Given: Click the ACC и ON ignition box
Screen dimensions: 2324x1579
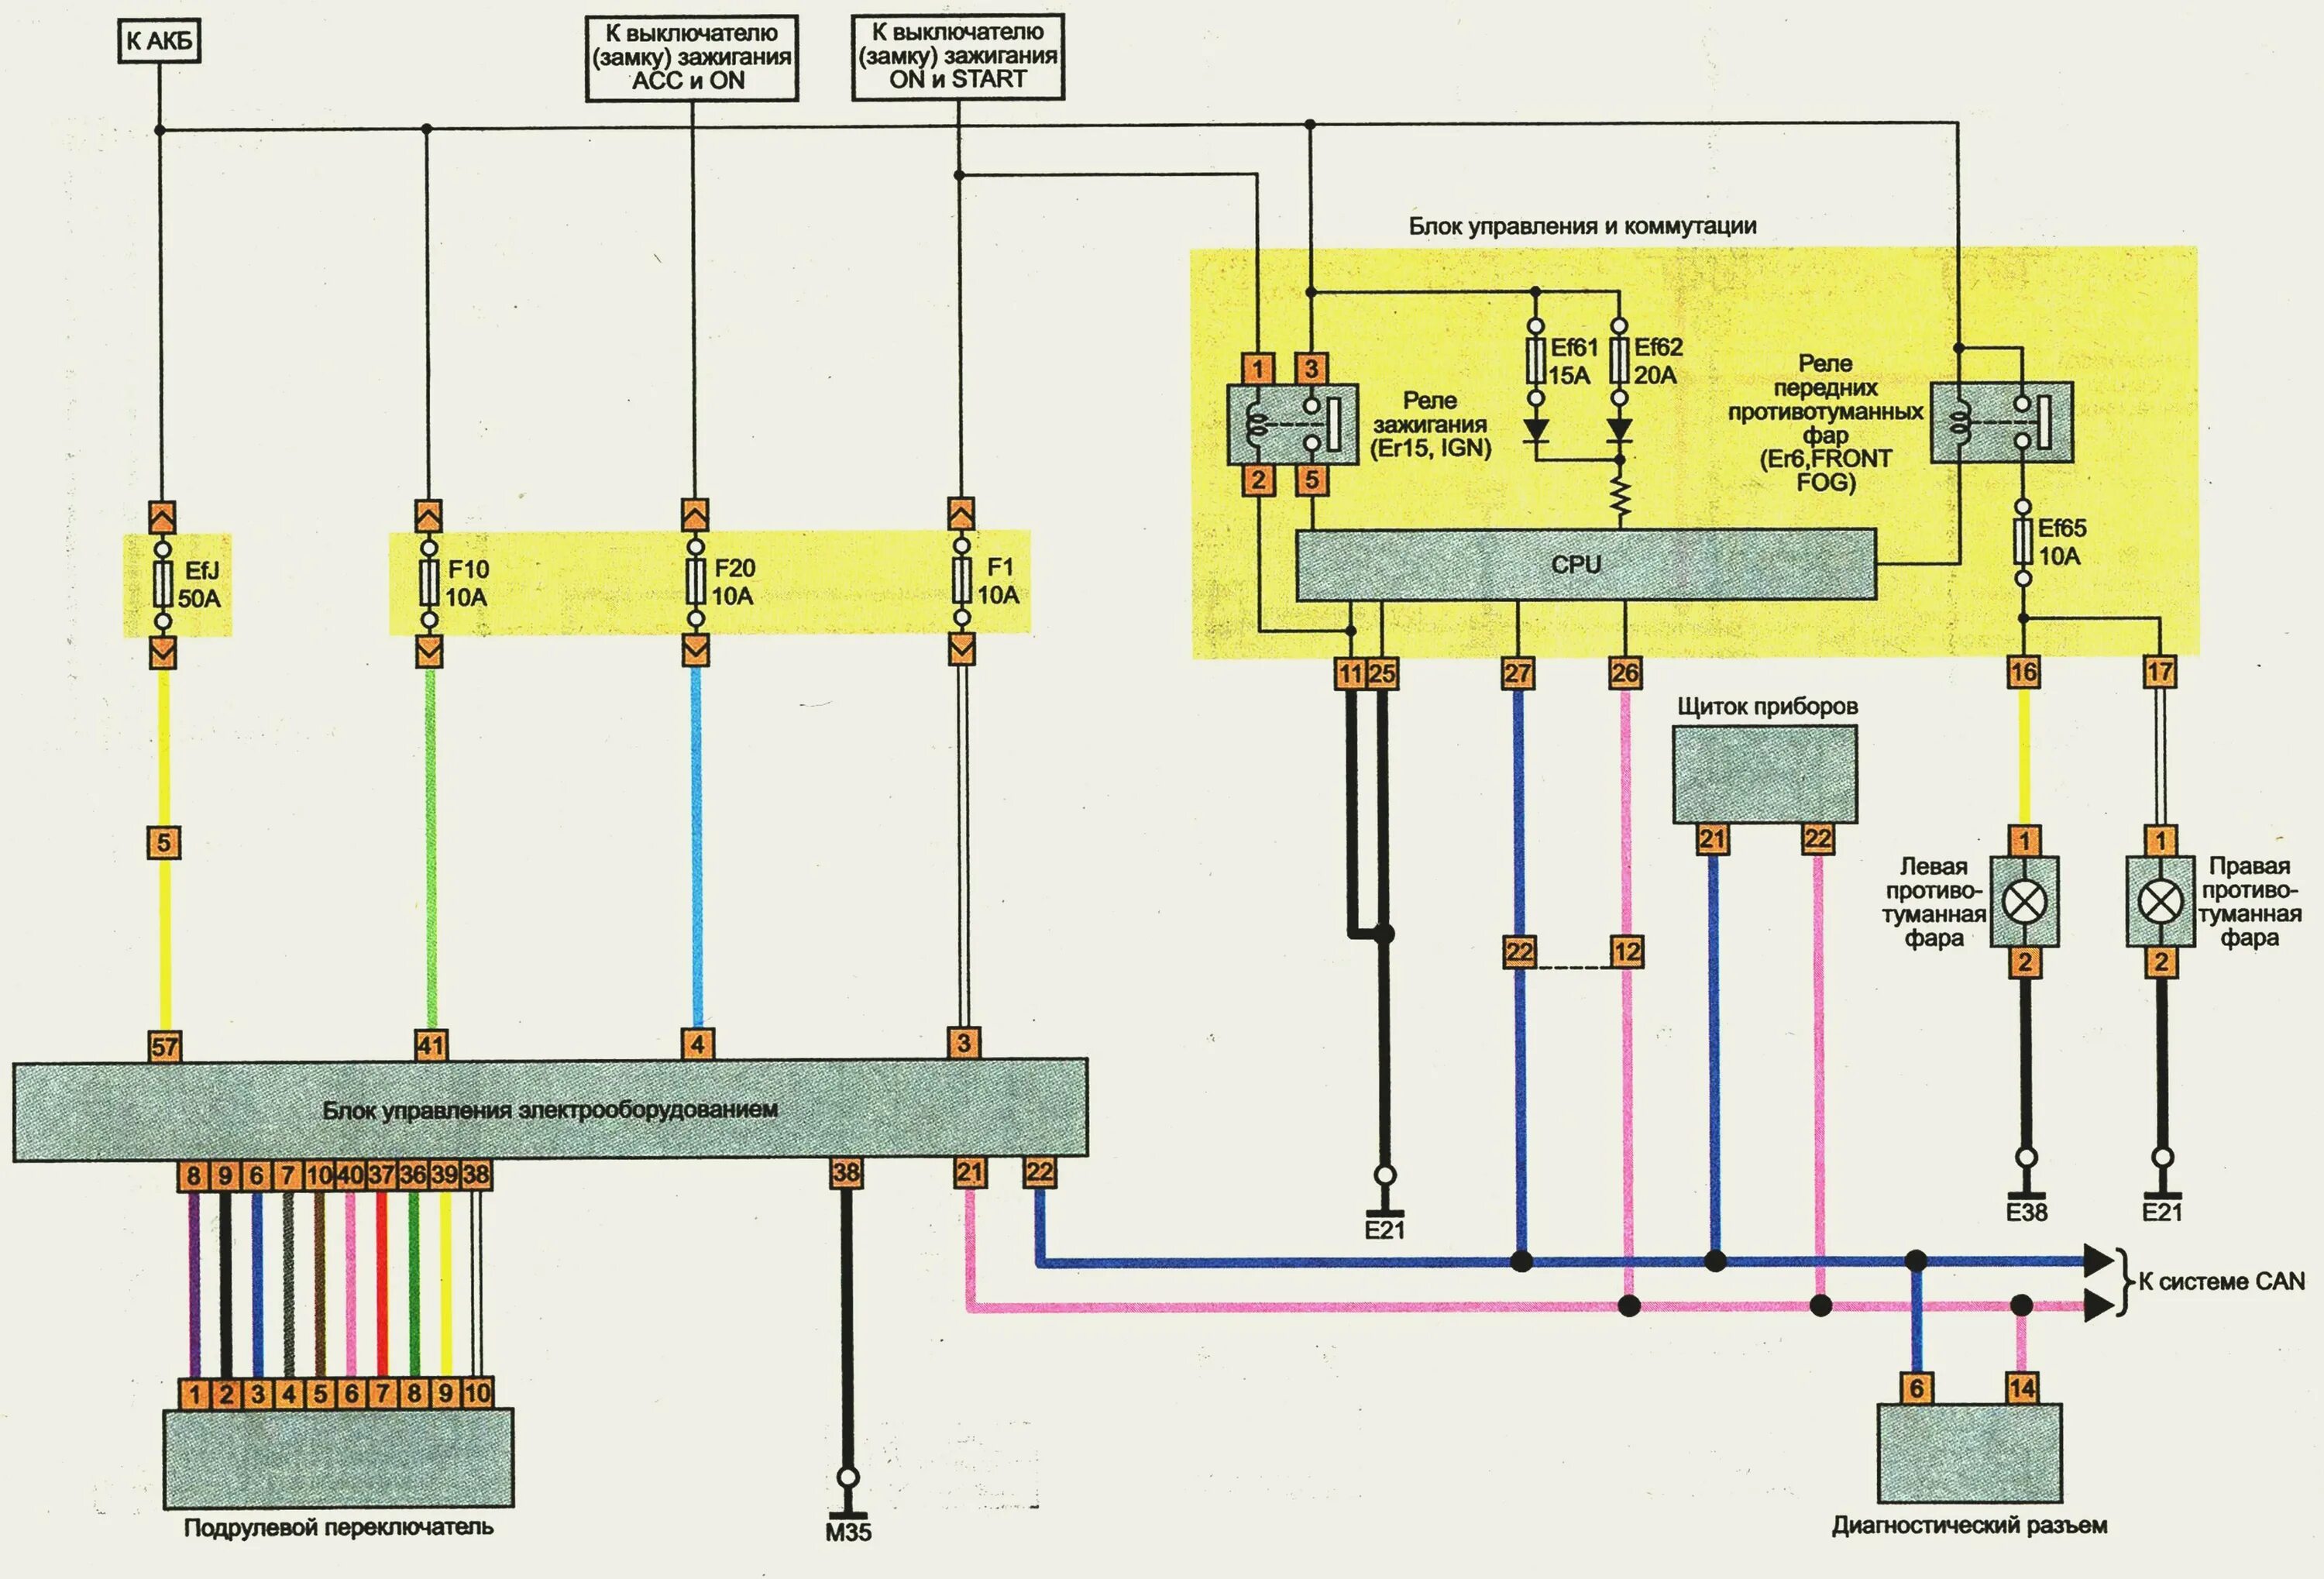Looking at the screenshot, I should click(691, 57).
